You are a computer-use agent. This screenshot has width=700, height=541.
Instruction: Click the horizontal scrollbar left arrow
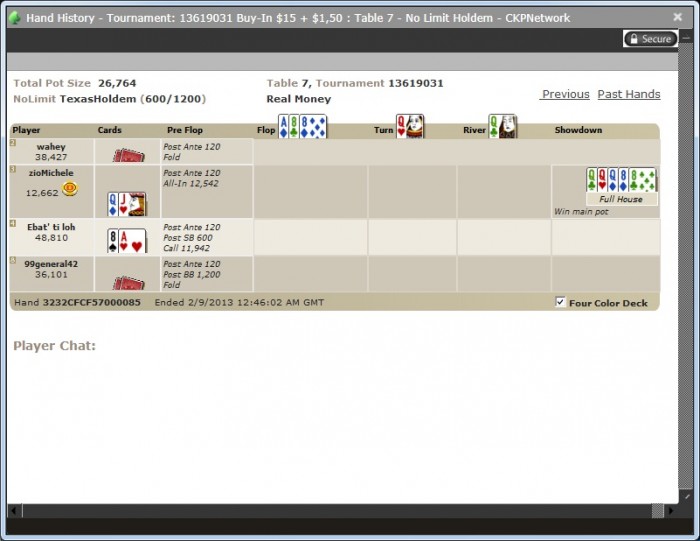tap(14, 511)
